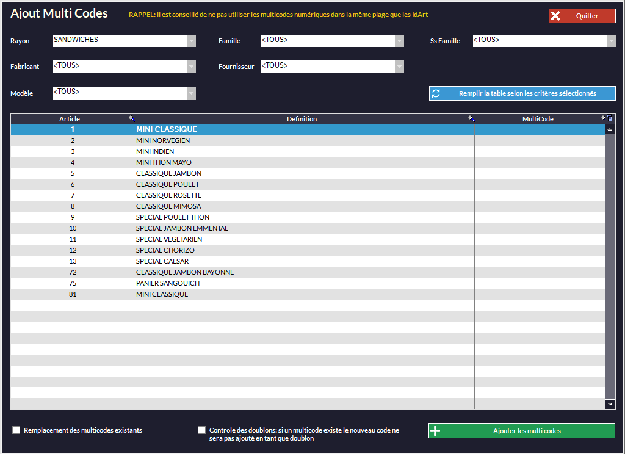
Task: Open the Rayon dropdown showing SANDWICHES
Action: 190,41
